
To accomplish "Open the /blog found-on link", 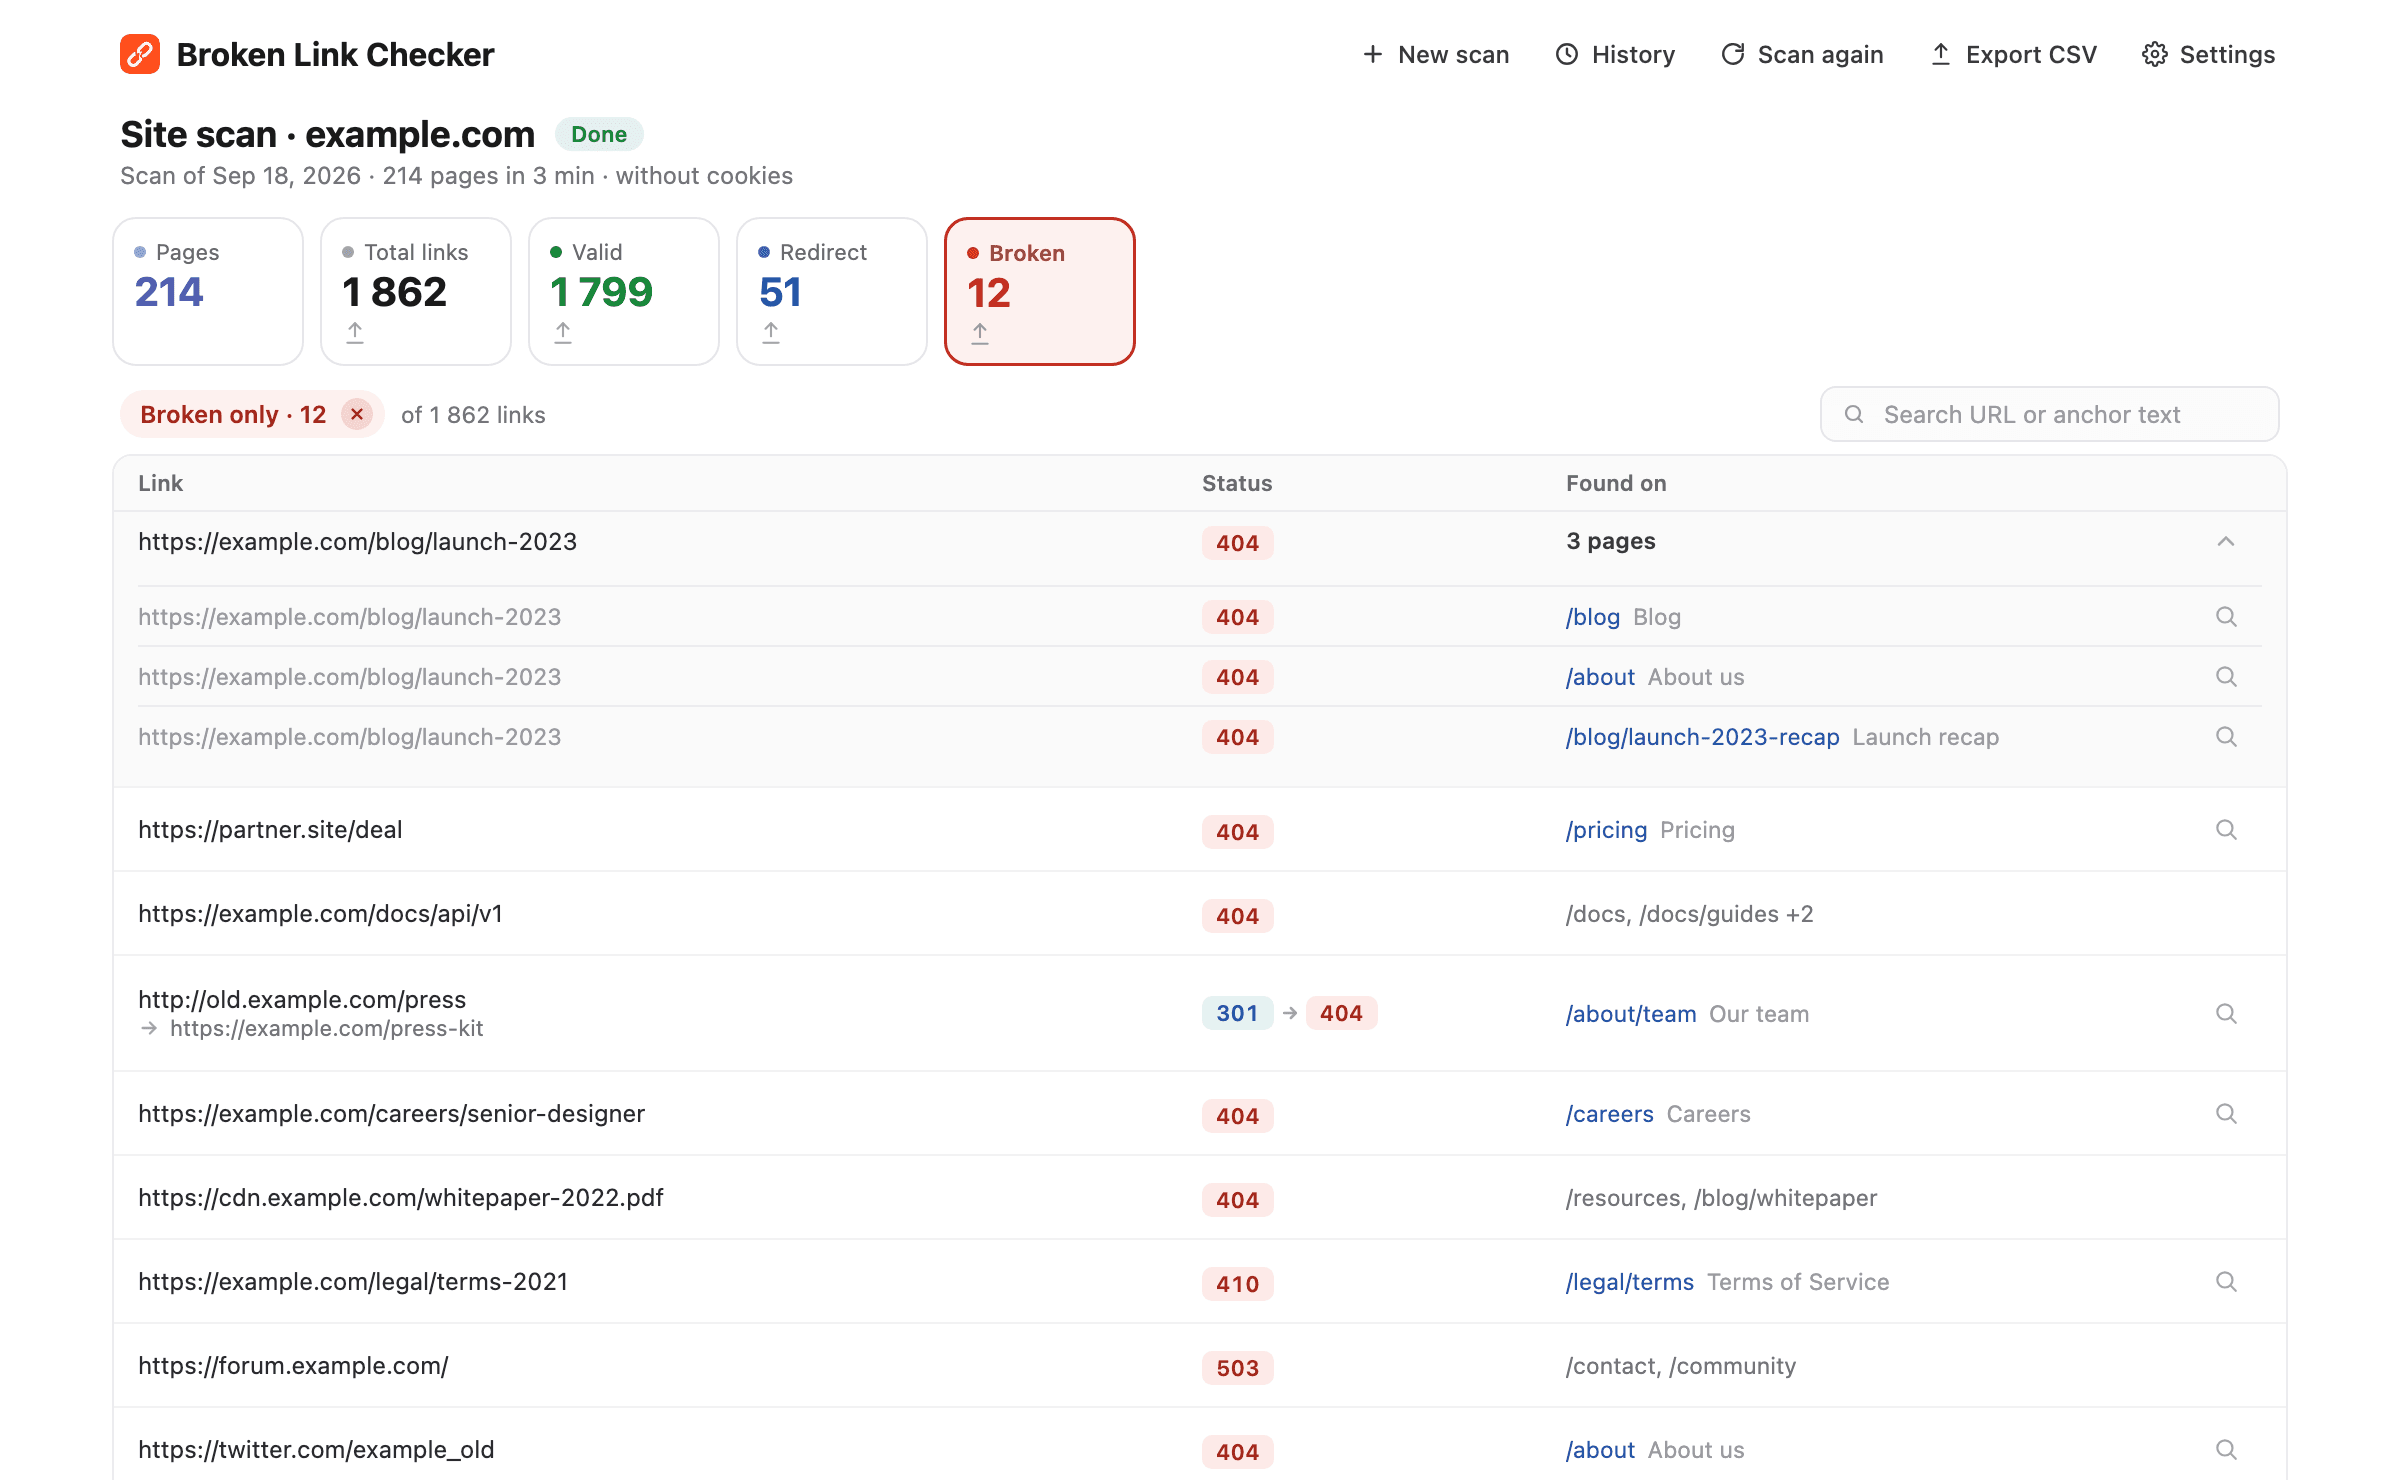I will pos(1593,617).
